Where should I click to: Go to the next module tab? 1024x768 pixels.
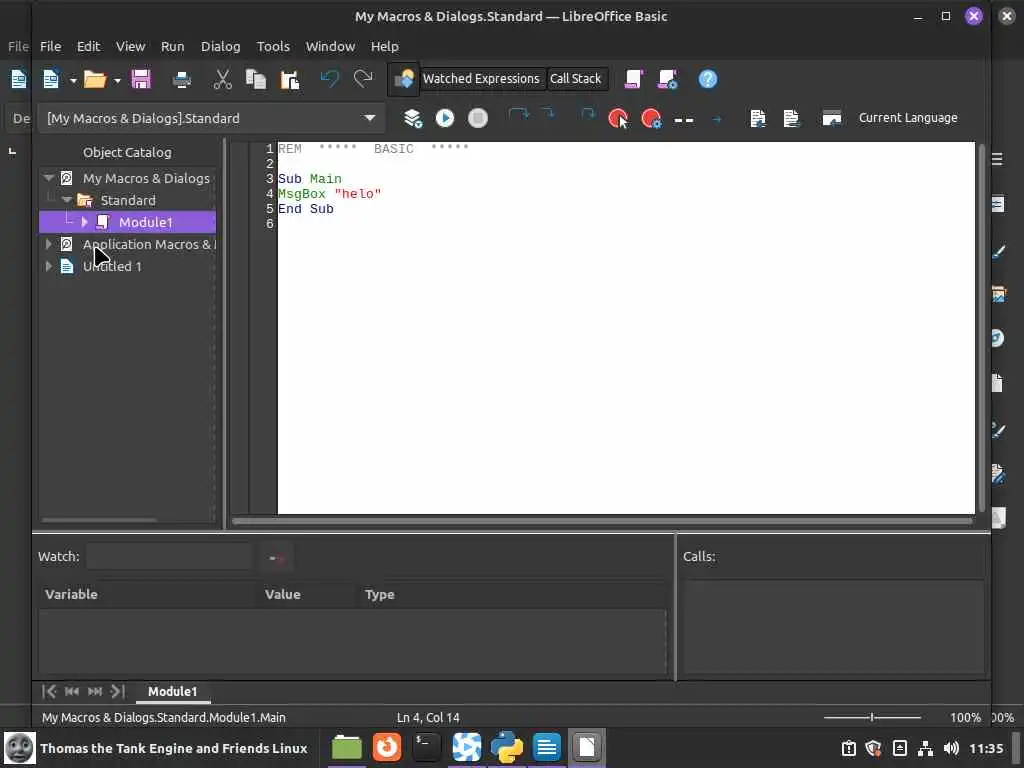pos(95,692)
